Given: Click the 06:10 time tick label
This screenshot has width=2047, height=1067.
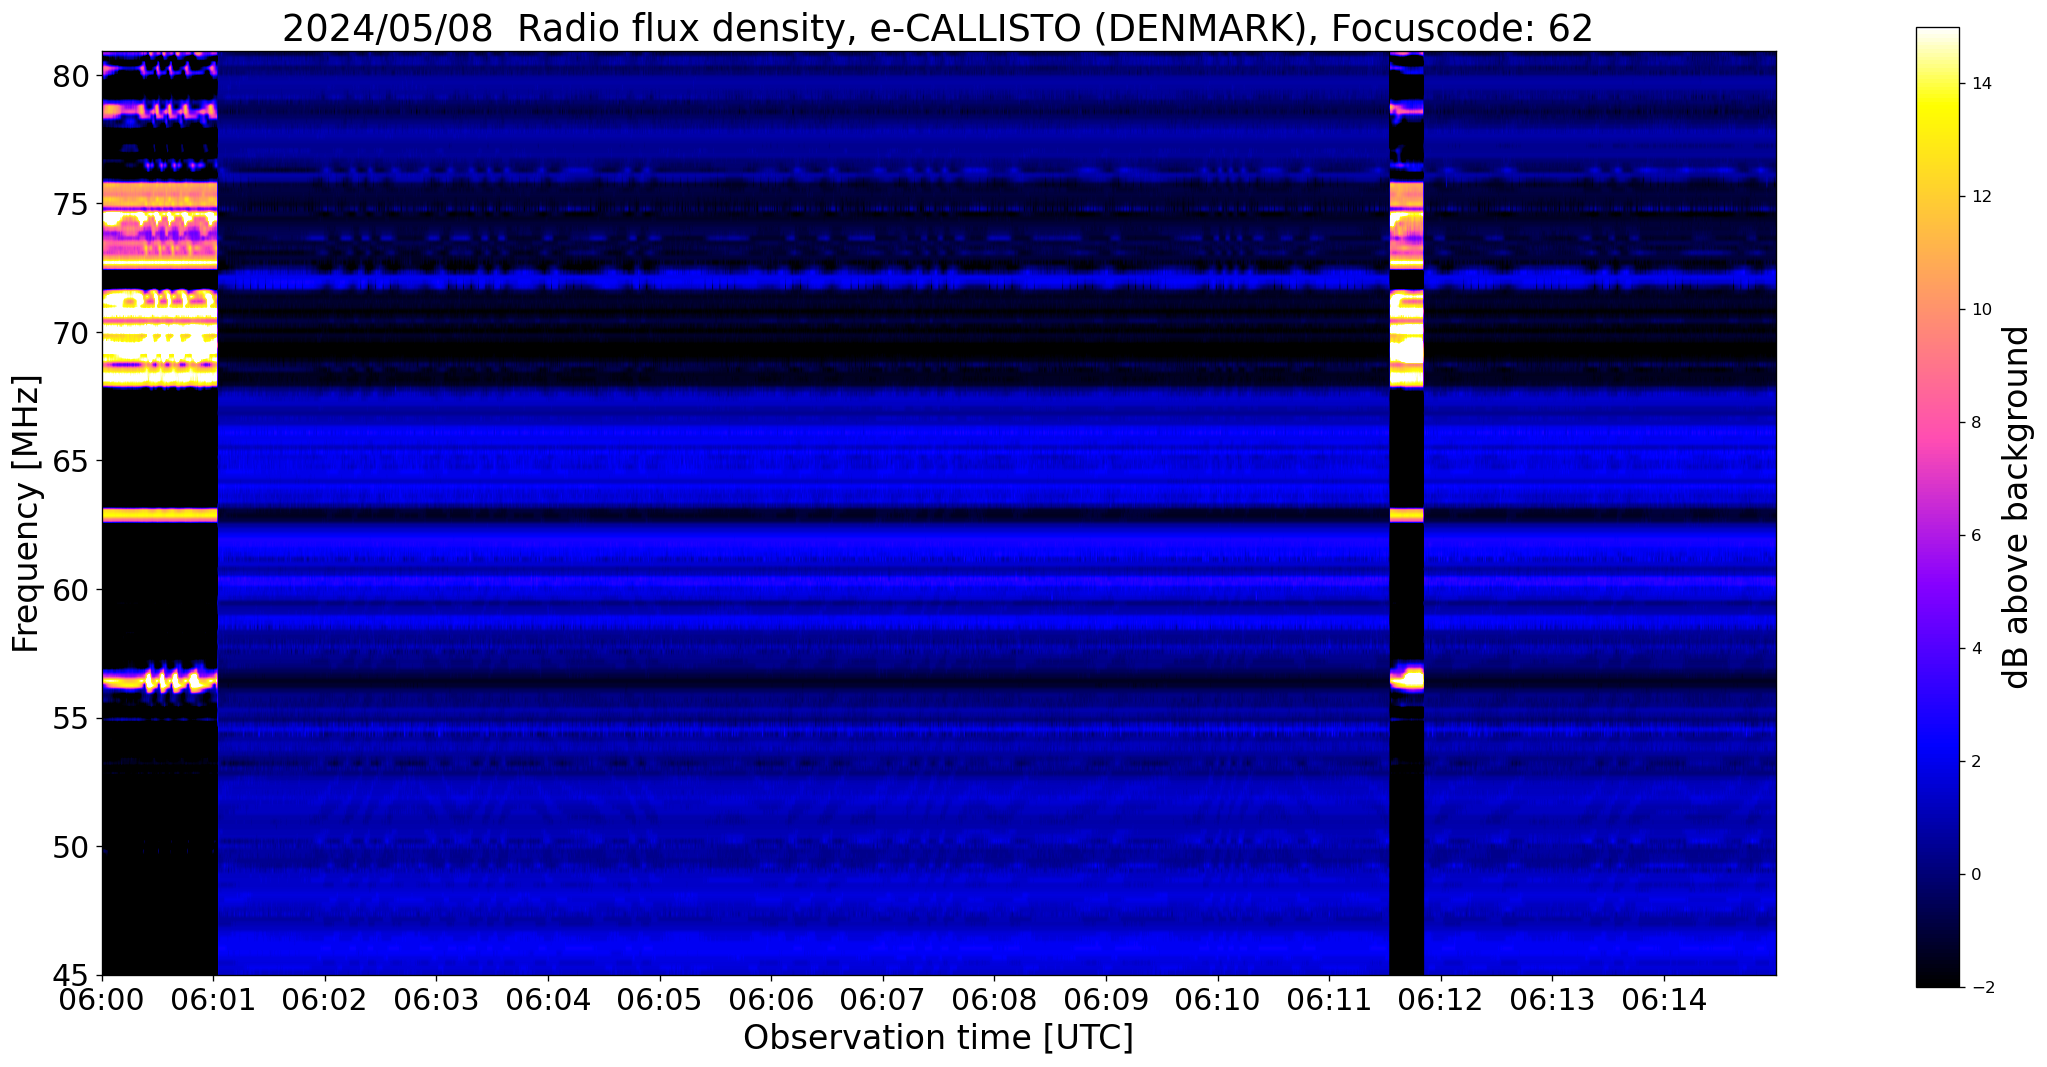Looking at the screenshot, I should coord(1218,1001).
